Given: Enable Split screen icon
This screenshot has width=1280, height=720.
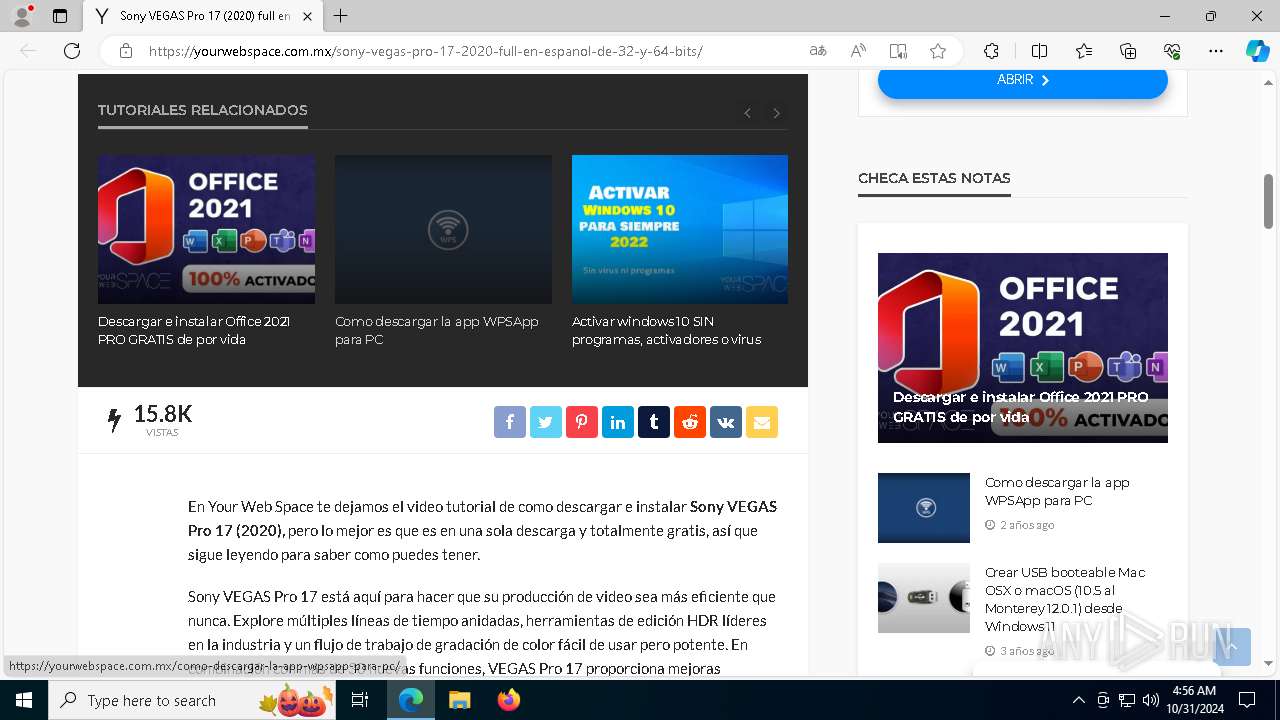Looking at the screenshot, I should tap(1039, 51).
